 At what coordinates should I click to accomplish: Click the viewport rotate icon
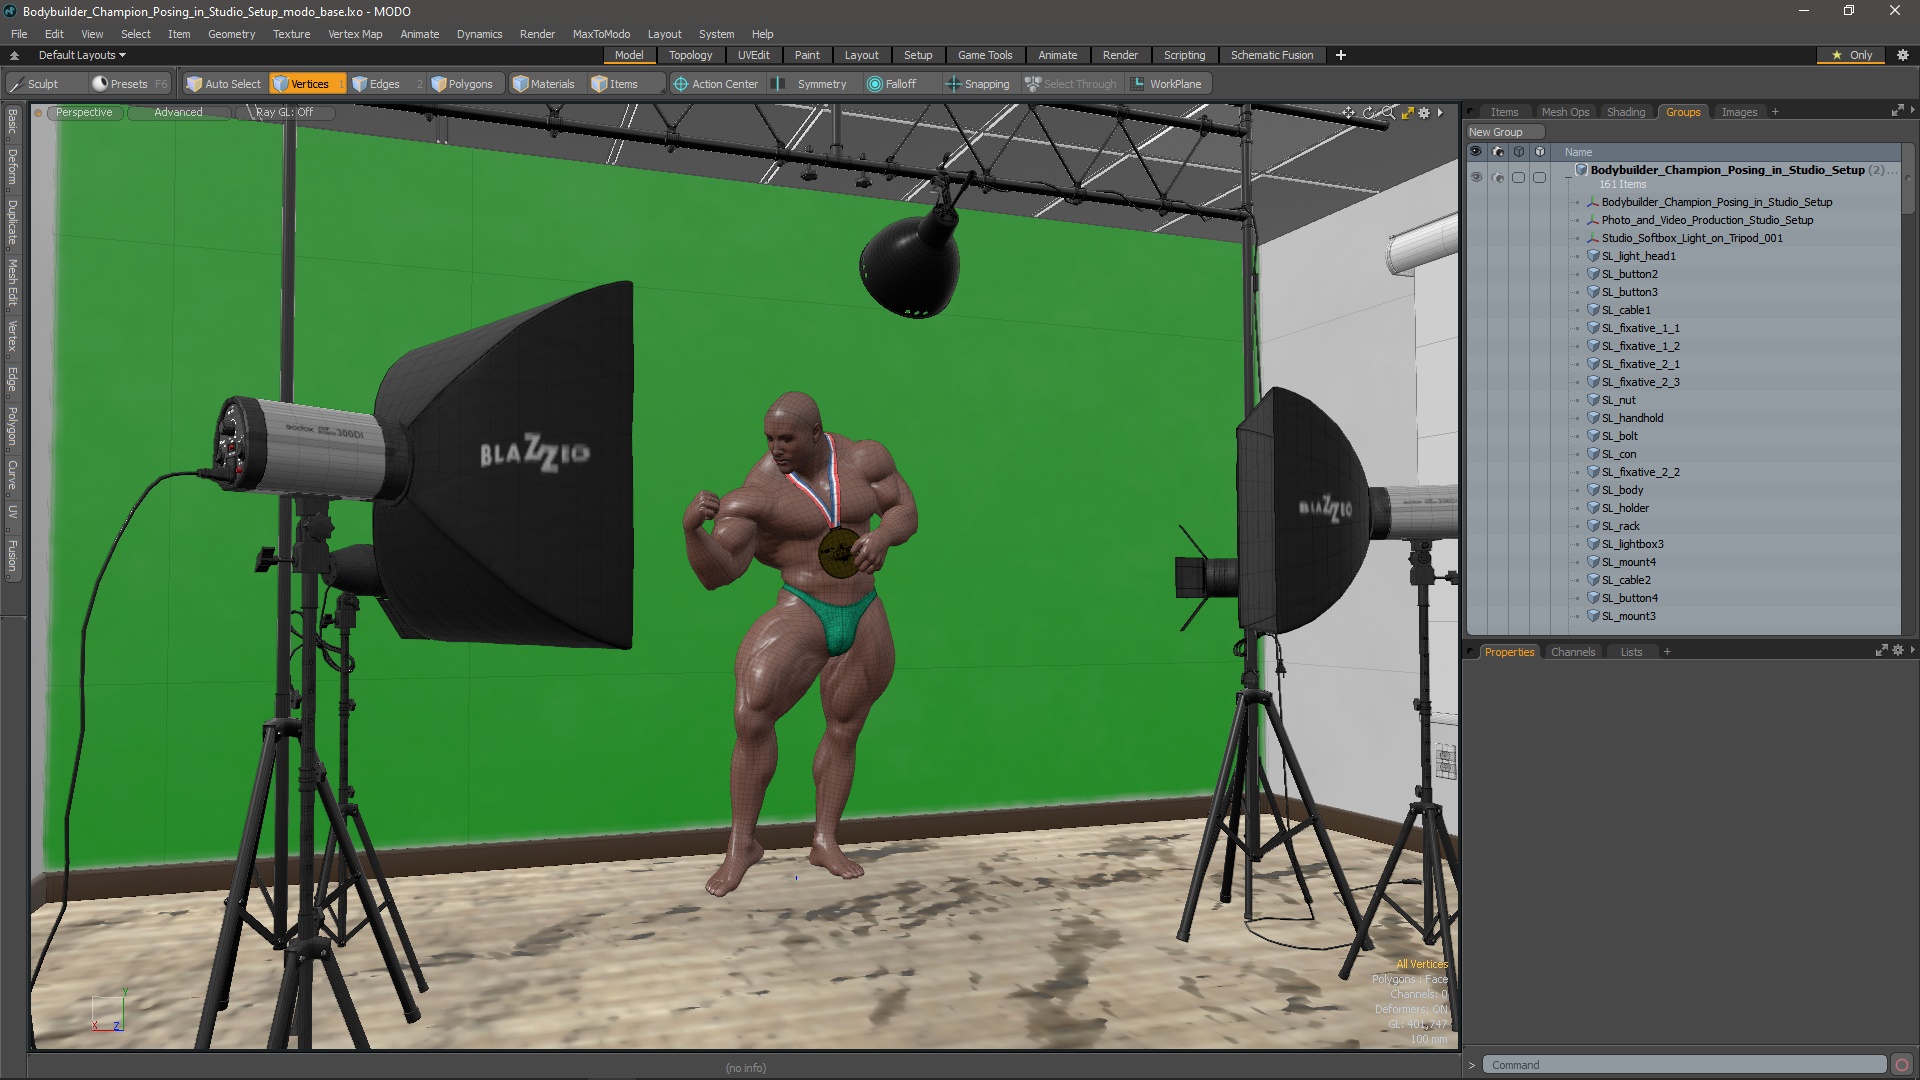click(x=1369, y=113)
